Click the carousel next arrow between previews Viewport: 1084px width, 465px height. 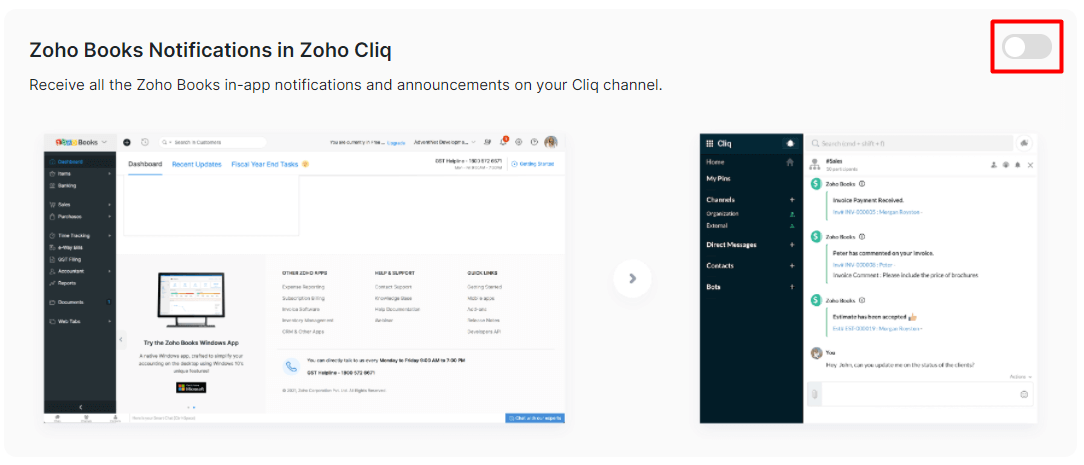(632, 278)
